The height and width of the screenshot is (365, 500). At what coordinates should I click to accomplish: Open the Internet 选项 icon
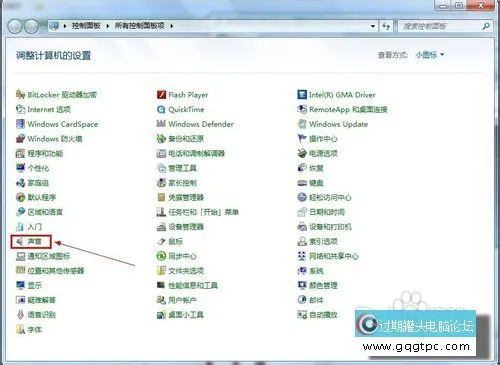coord(21,109)
